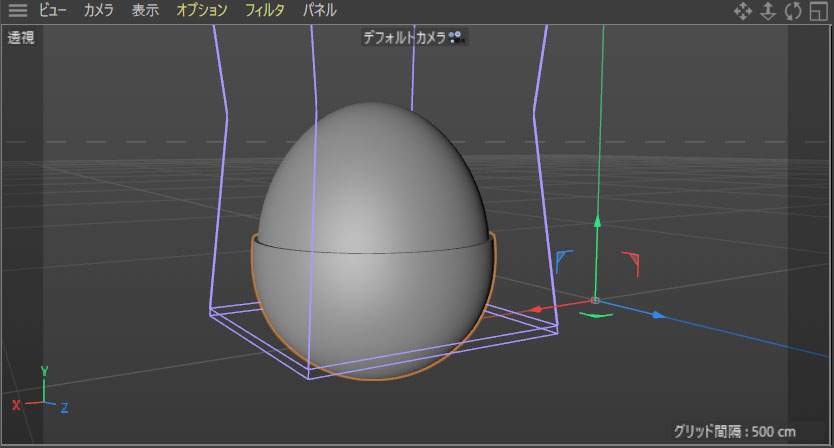Click the world axis indicator in corner
The image size is (834, 448).
coord(40,396)
